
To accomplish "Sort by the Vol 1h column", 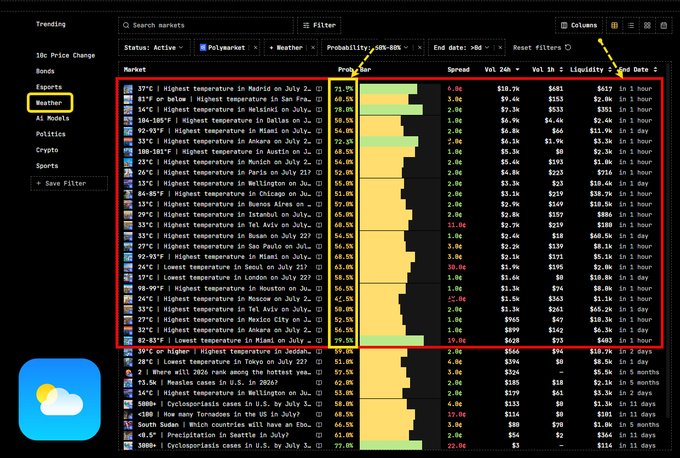I will coord(547,70).
